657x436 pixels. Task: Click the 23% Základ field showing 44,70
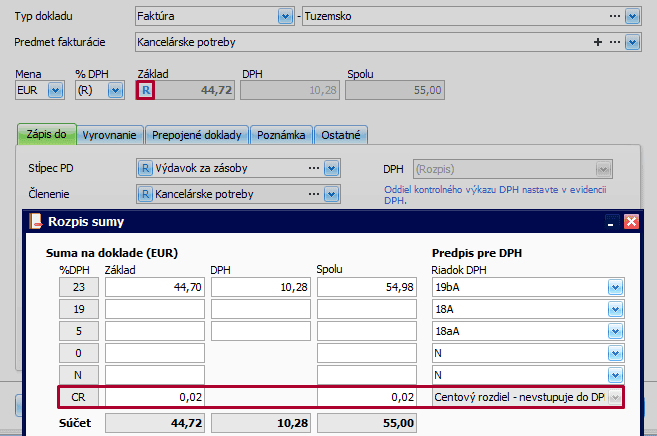click(154, 288)
